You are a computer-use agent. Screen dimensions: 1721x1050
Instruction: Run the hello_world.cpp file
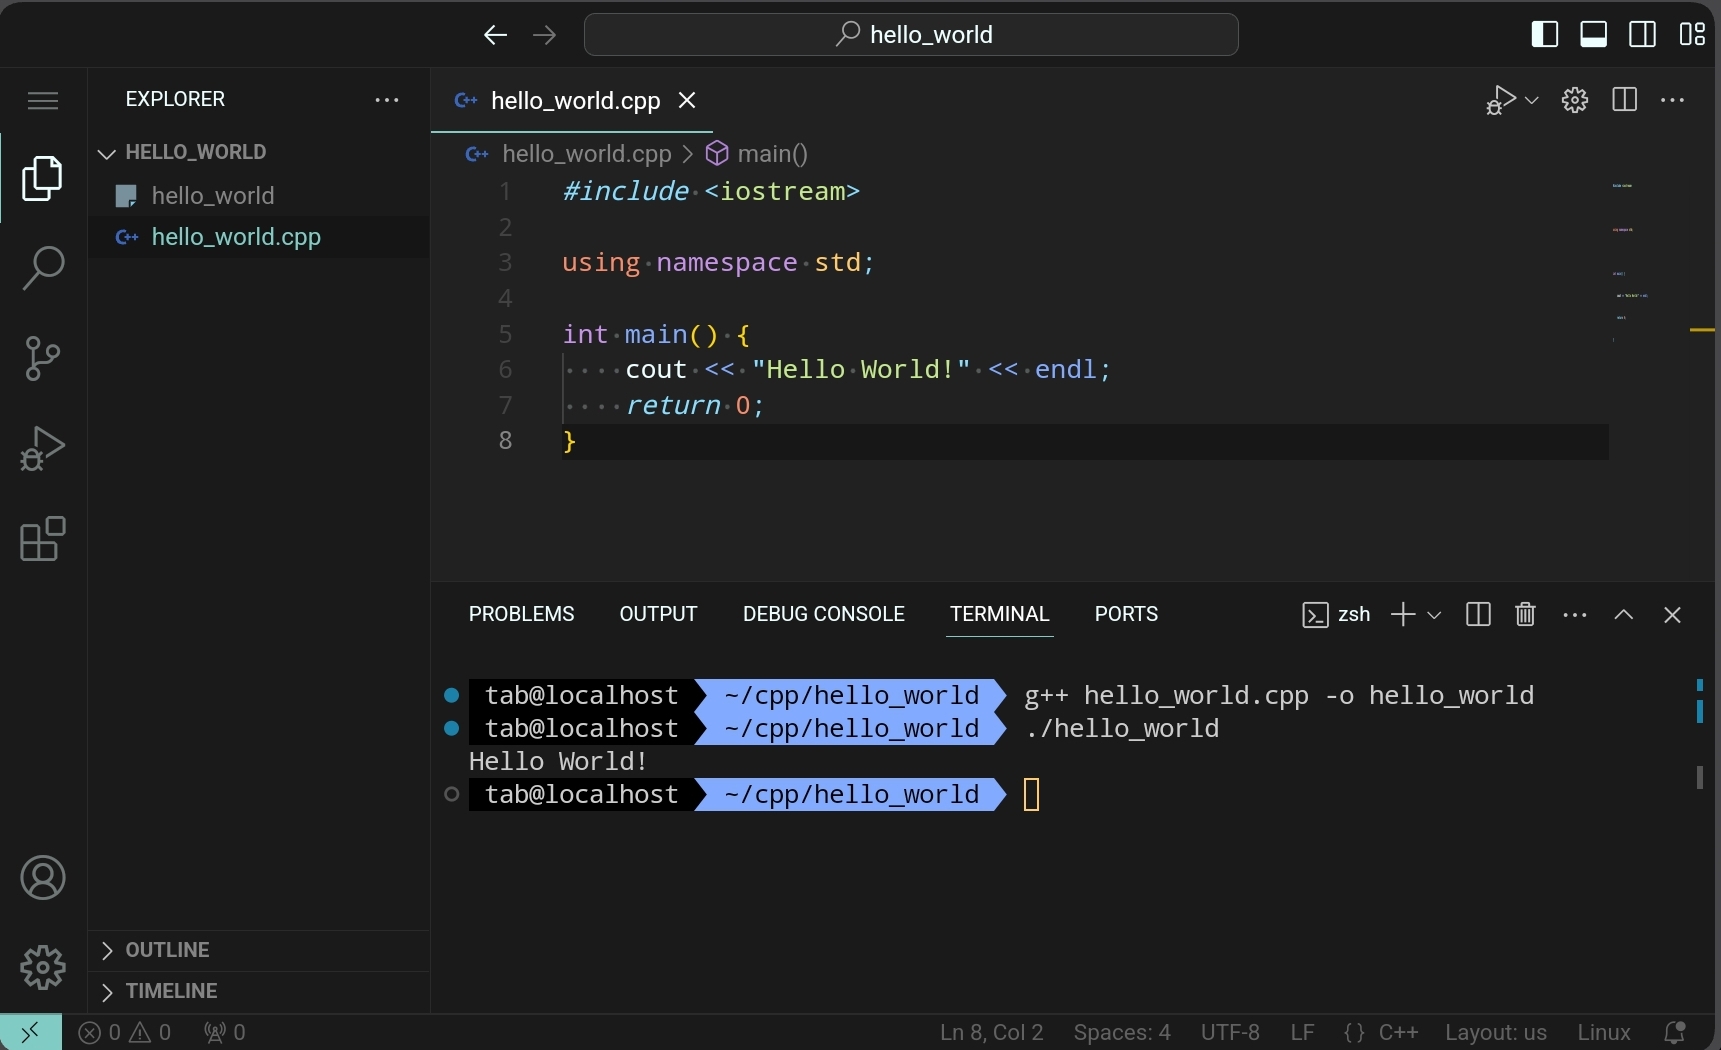(1500, 100)
